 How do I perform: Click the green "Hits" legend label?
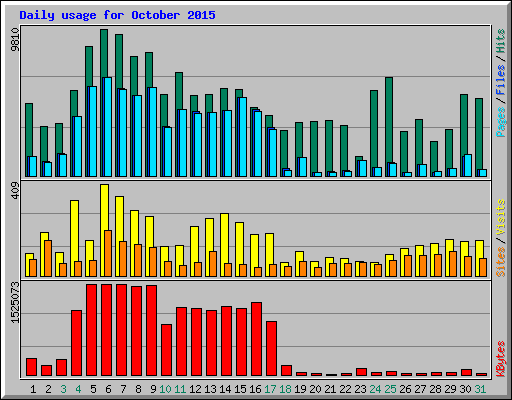pyautogui.click(x=500, y=41)
